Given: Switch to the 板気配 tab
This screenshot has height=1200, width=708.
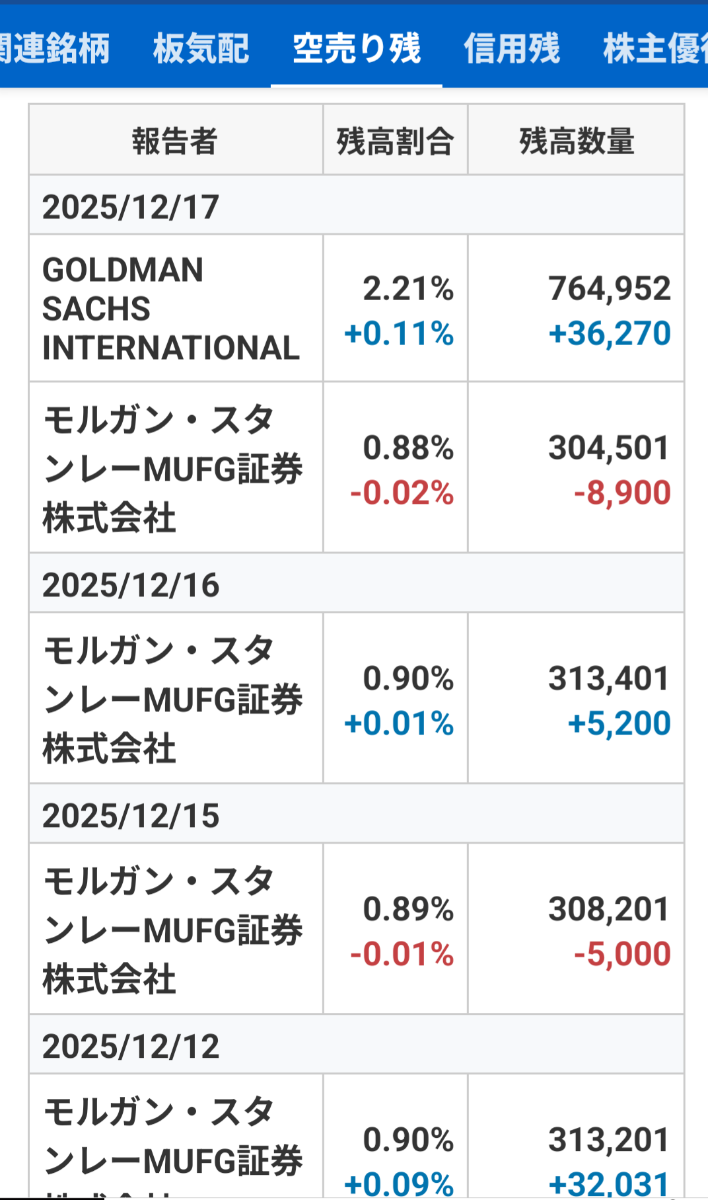Looking at the screenshot, I should click(201, 48).
